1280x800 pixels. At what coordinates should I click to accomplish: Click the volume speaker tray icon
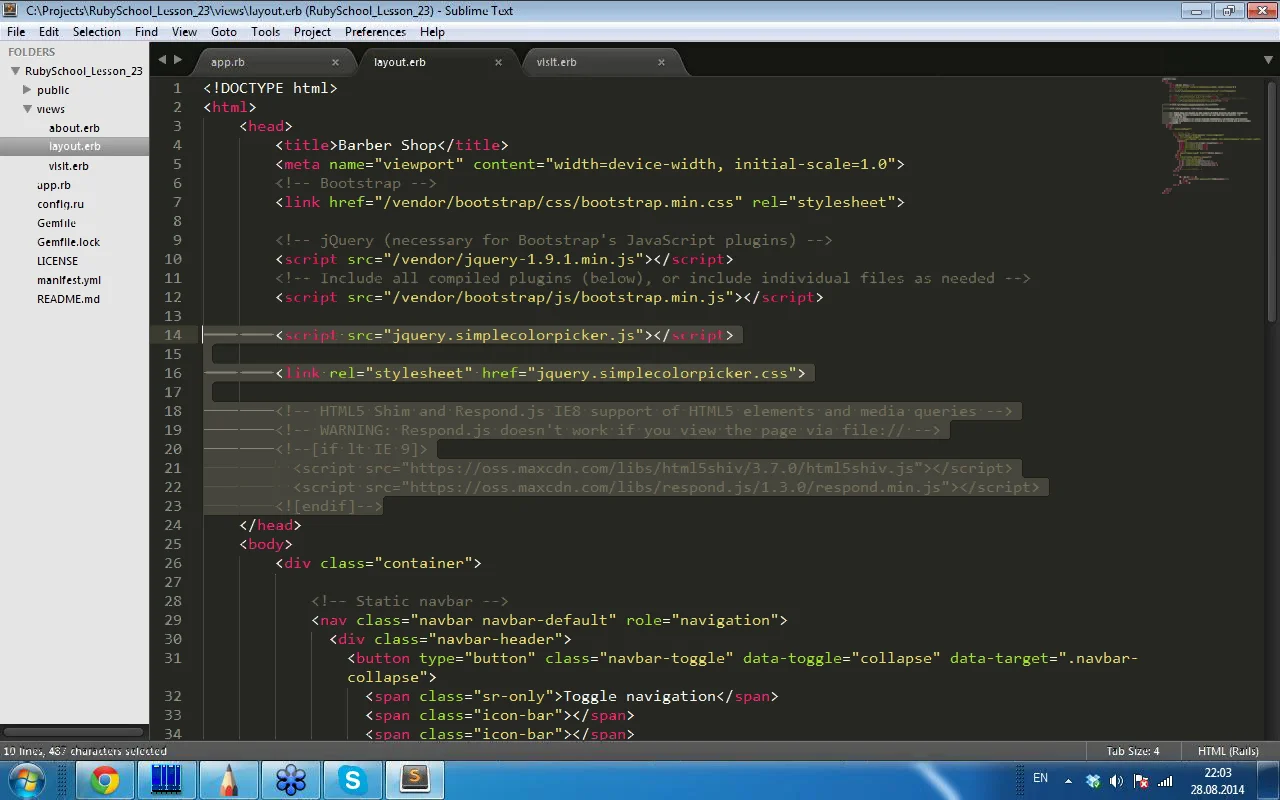(1116, 780)
